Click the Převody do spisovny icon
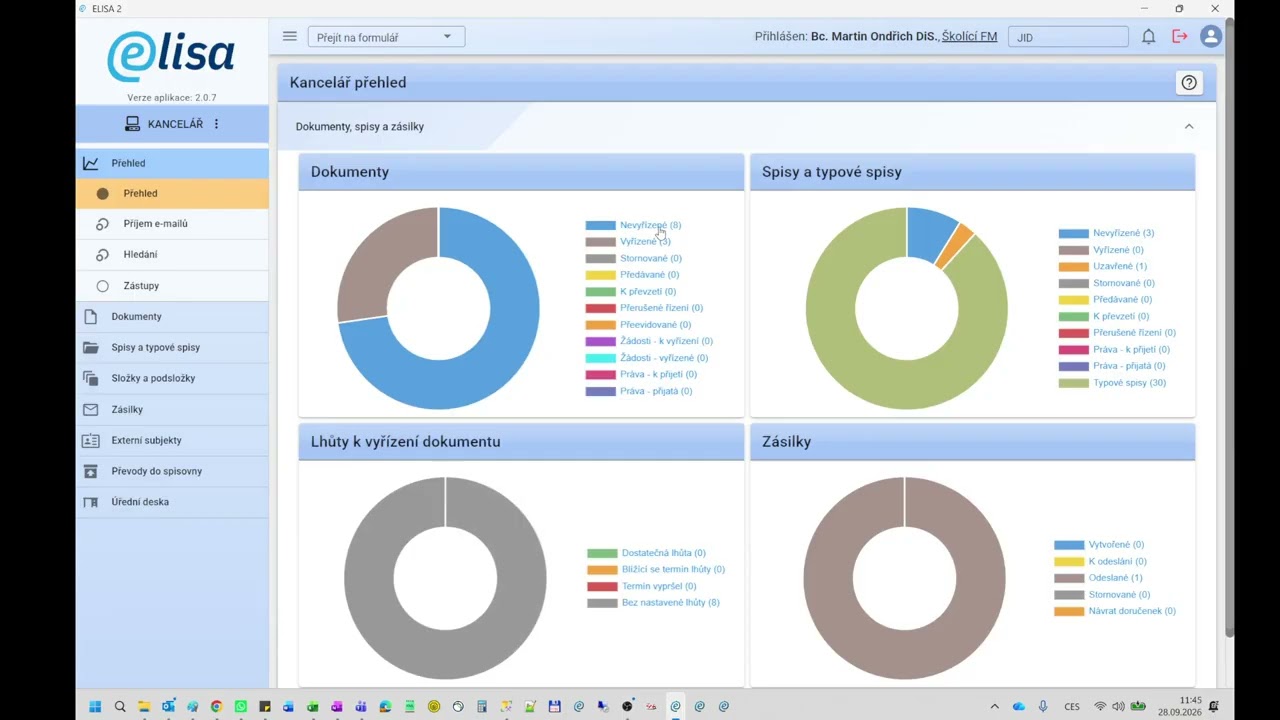This screenshot has width=1280, height=720. (91, 471)
